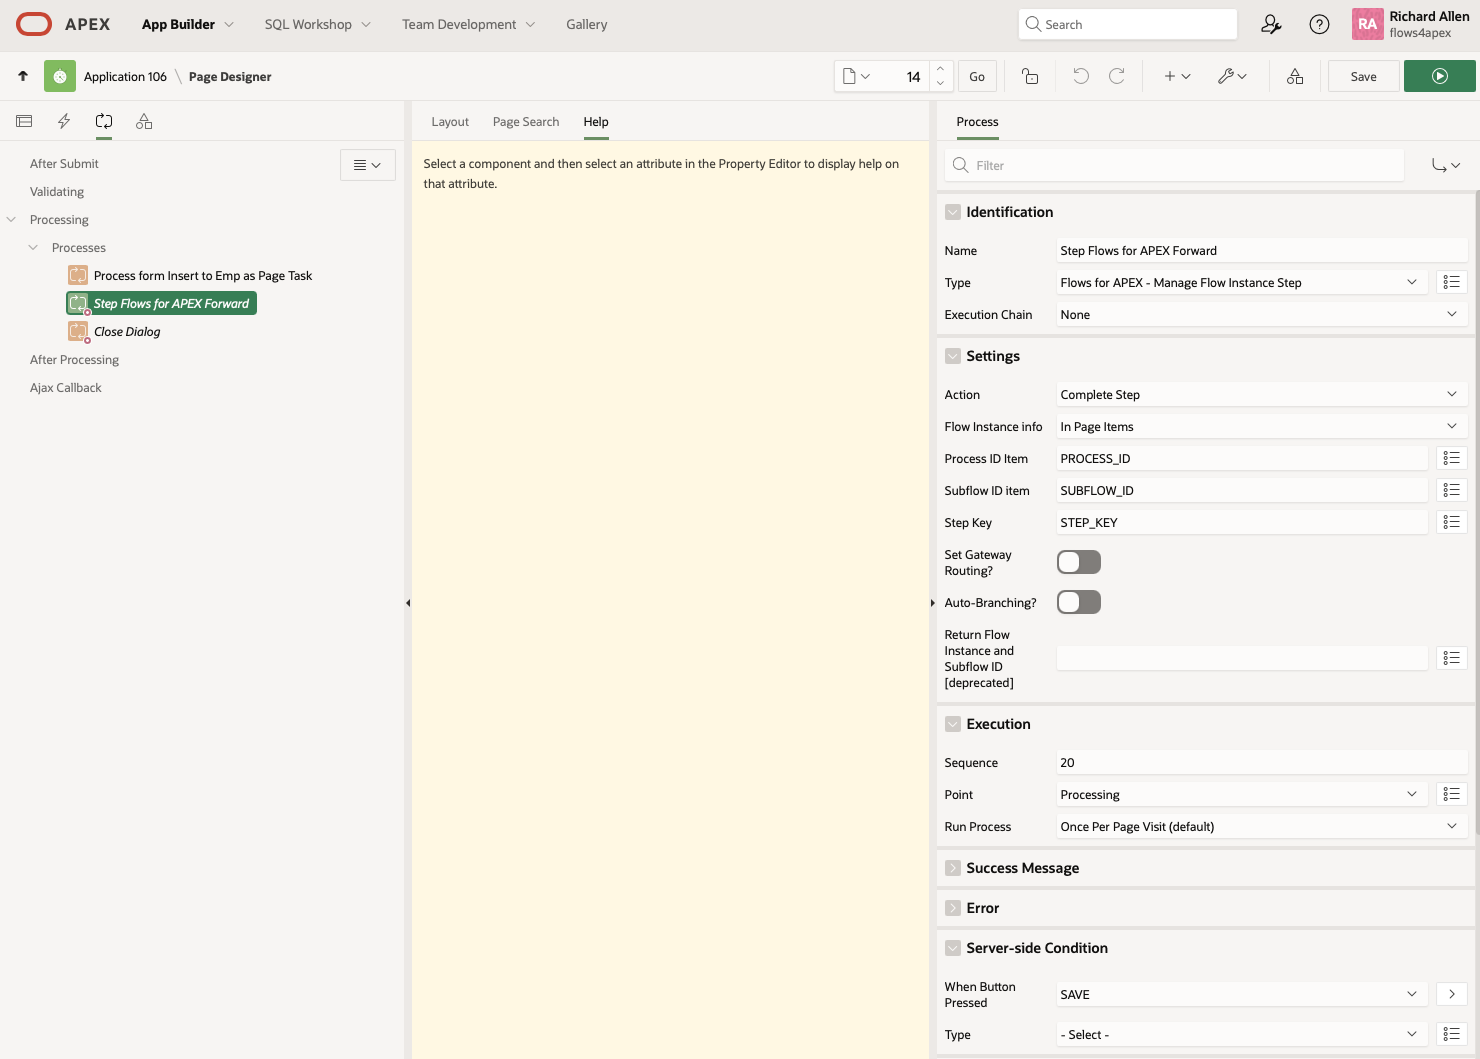Open Go to Group arrow menu

coord(1446,165)
